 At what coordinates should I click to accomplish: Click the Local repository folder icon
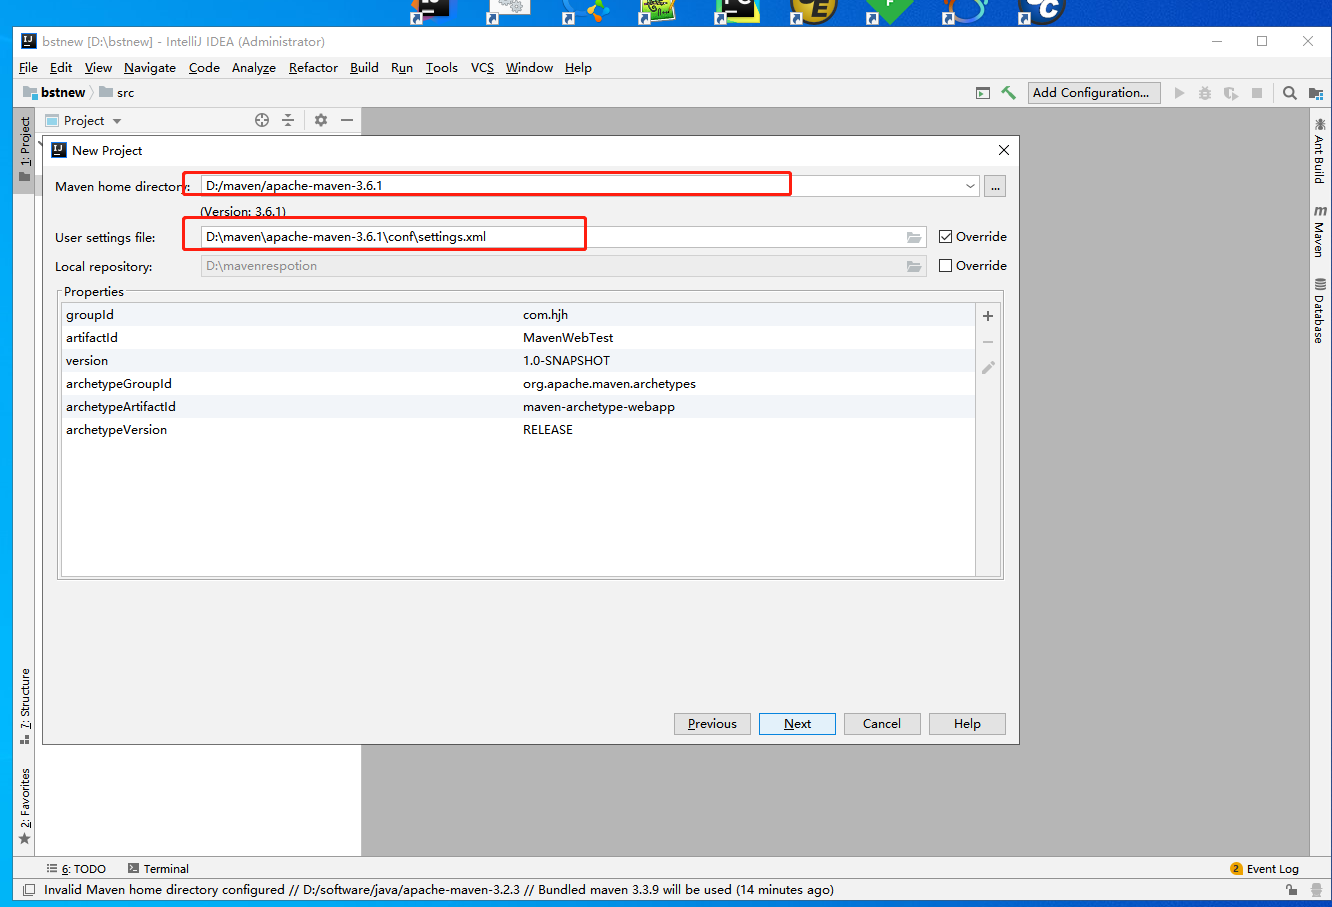click(x=914, y=266)
